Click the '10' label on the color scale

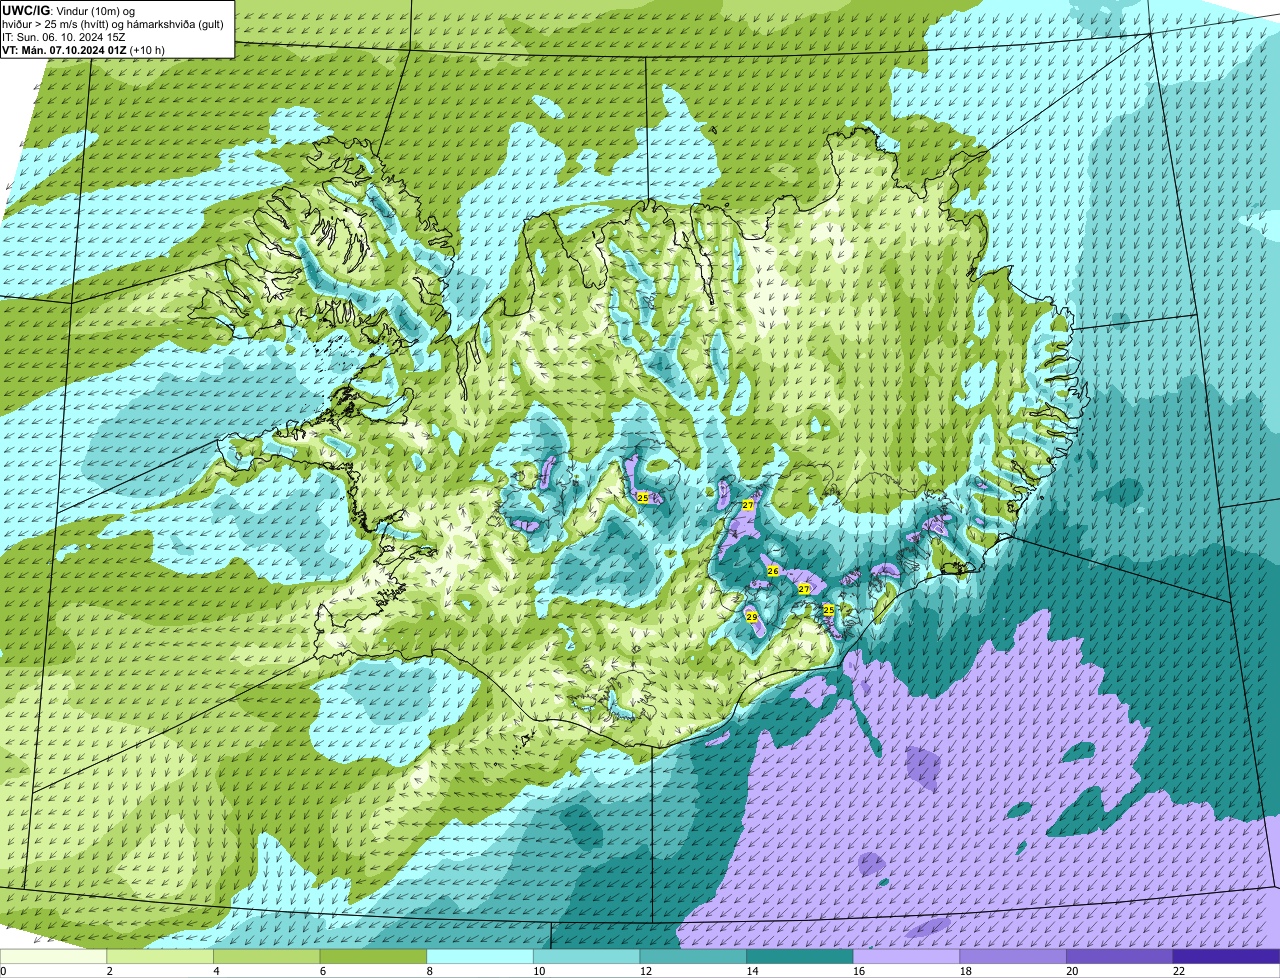click(539, 971)
